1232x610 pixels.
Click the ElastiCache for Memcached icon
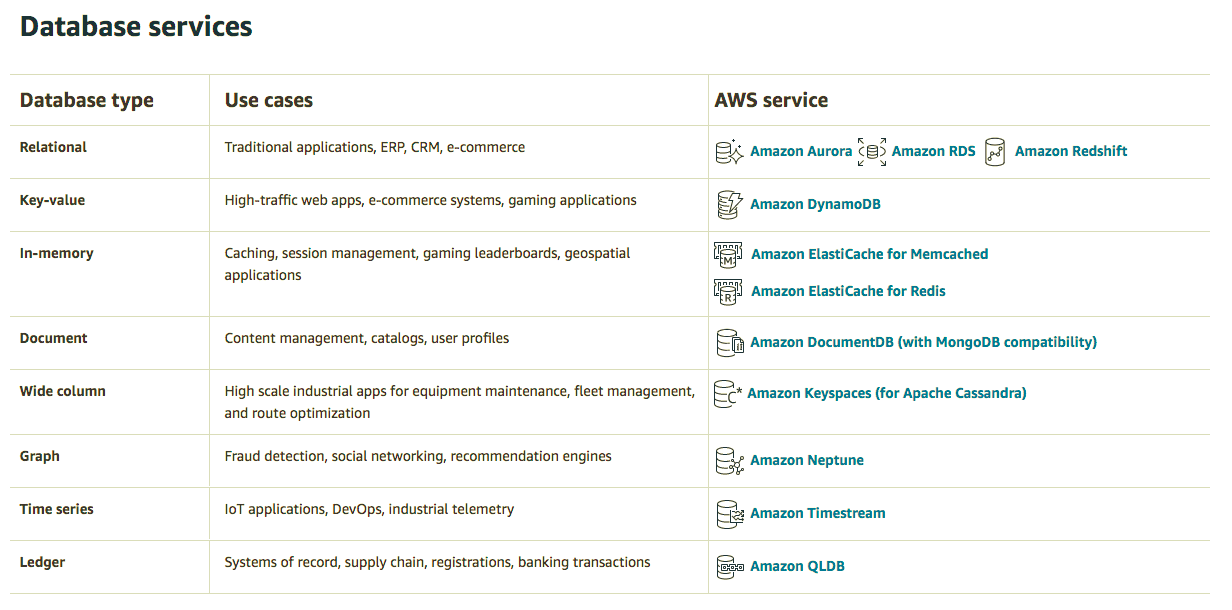[x=729, y=254]
